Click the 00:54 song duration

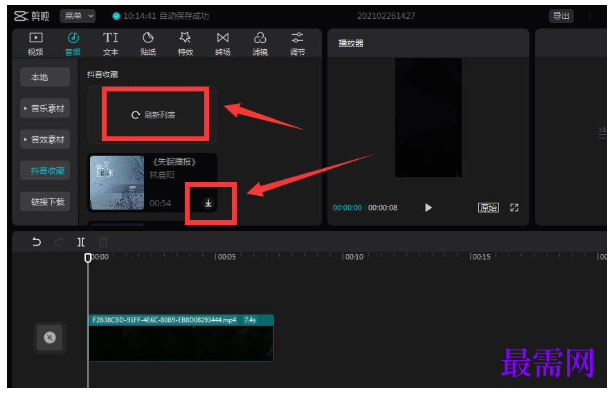(160, 203)
